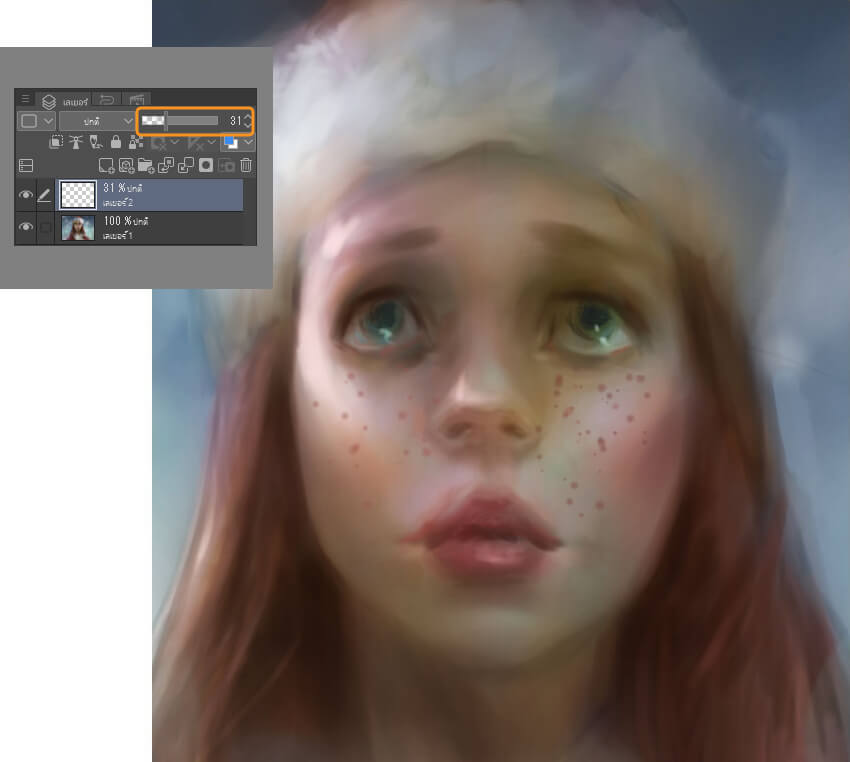Enable lock transparent pixels icon
The width and height of the screenshot is (850, 762).
pos(135,143)
